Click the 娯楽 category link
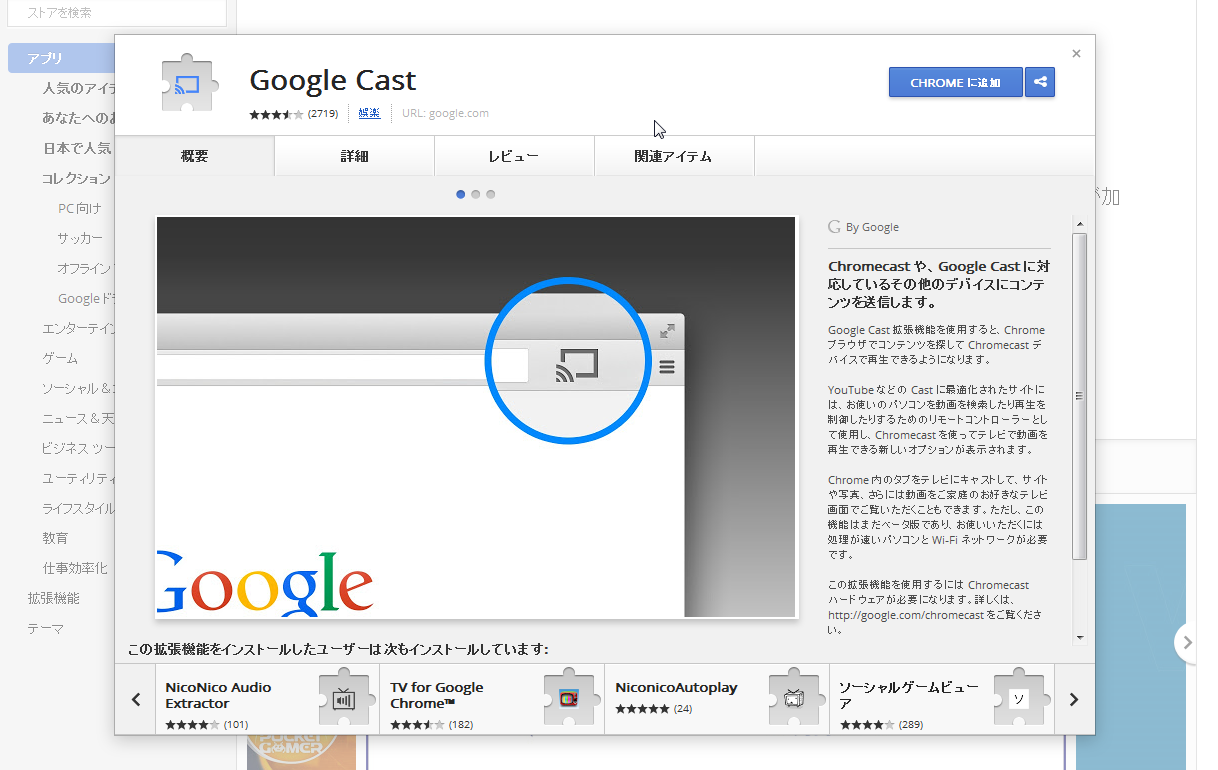The height and width of the screenshot is (770, 1218). click(369, 113)
